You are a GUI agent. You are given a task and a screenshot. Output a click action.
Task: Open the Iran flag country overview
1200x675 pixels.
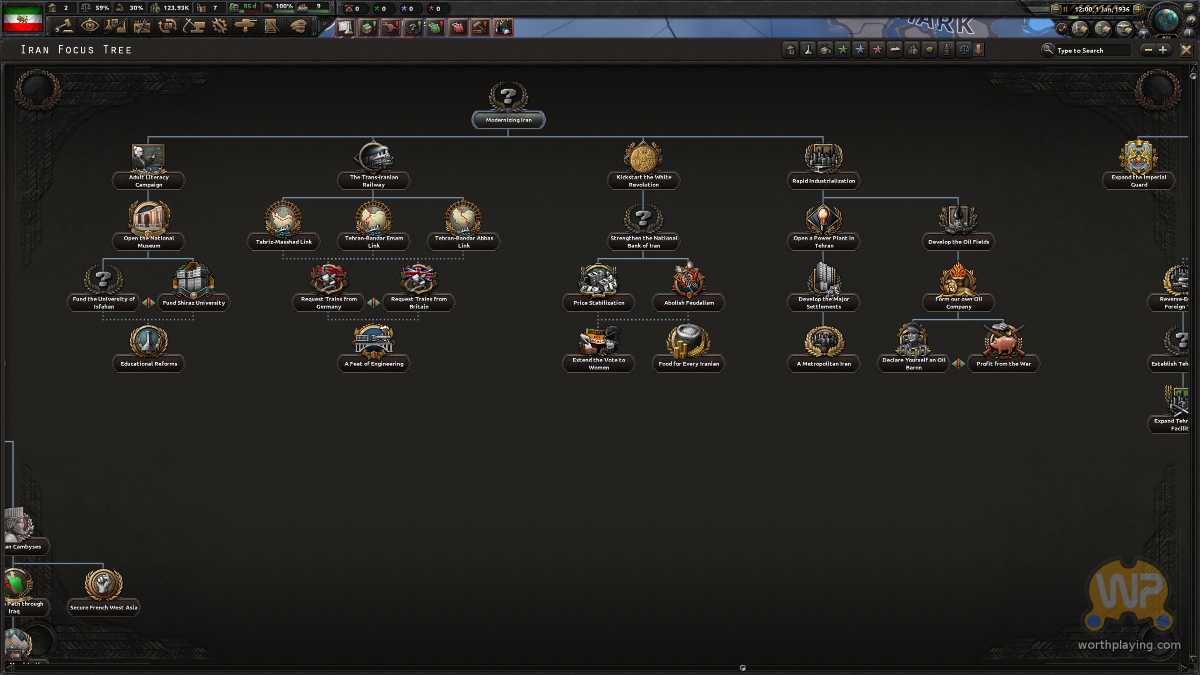click(23, 19)
